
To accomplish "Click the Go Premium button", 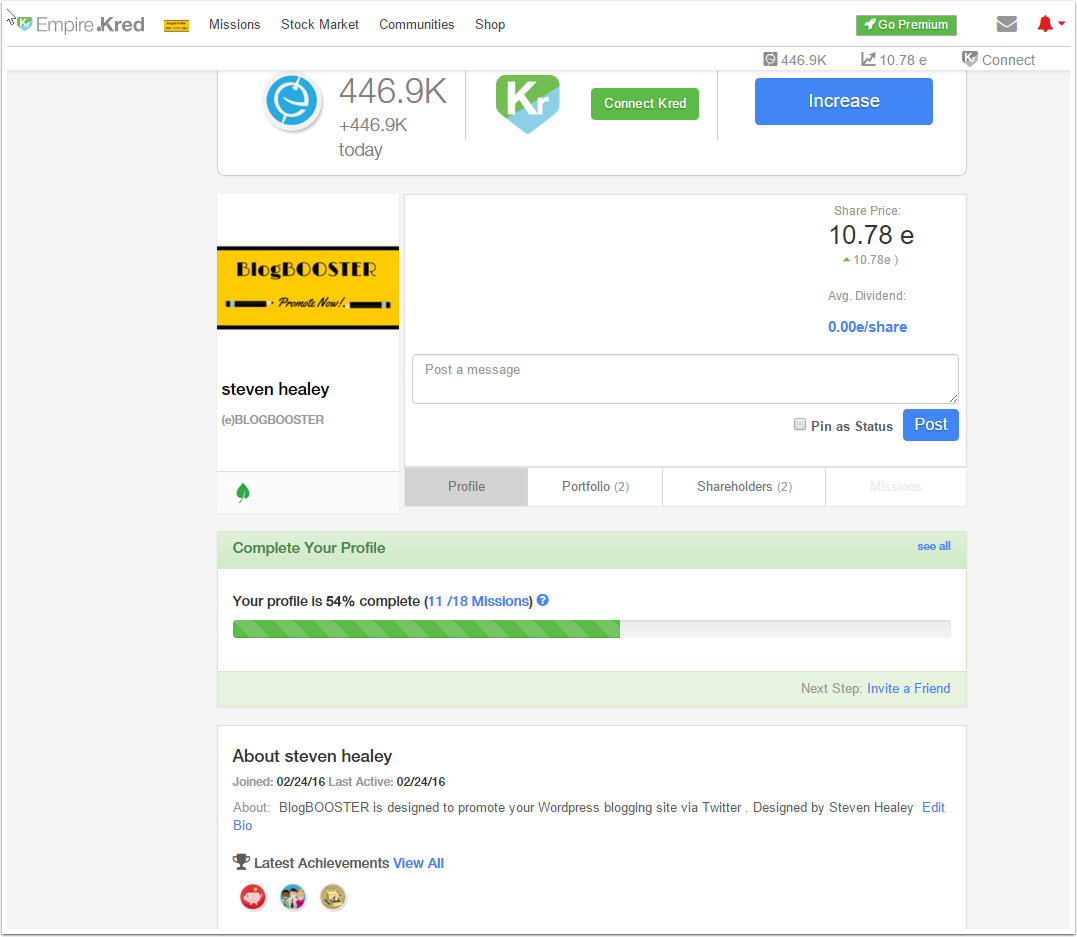I will 906,25.
